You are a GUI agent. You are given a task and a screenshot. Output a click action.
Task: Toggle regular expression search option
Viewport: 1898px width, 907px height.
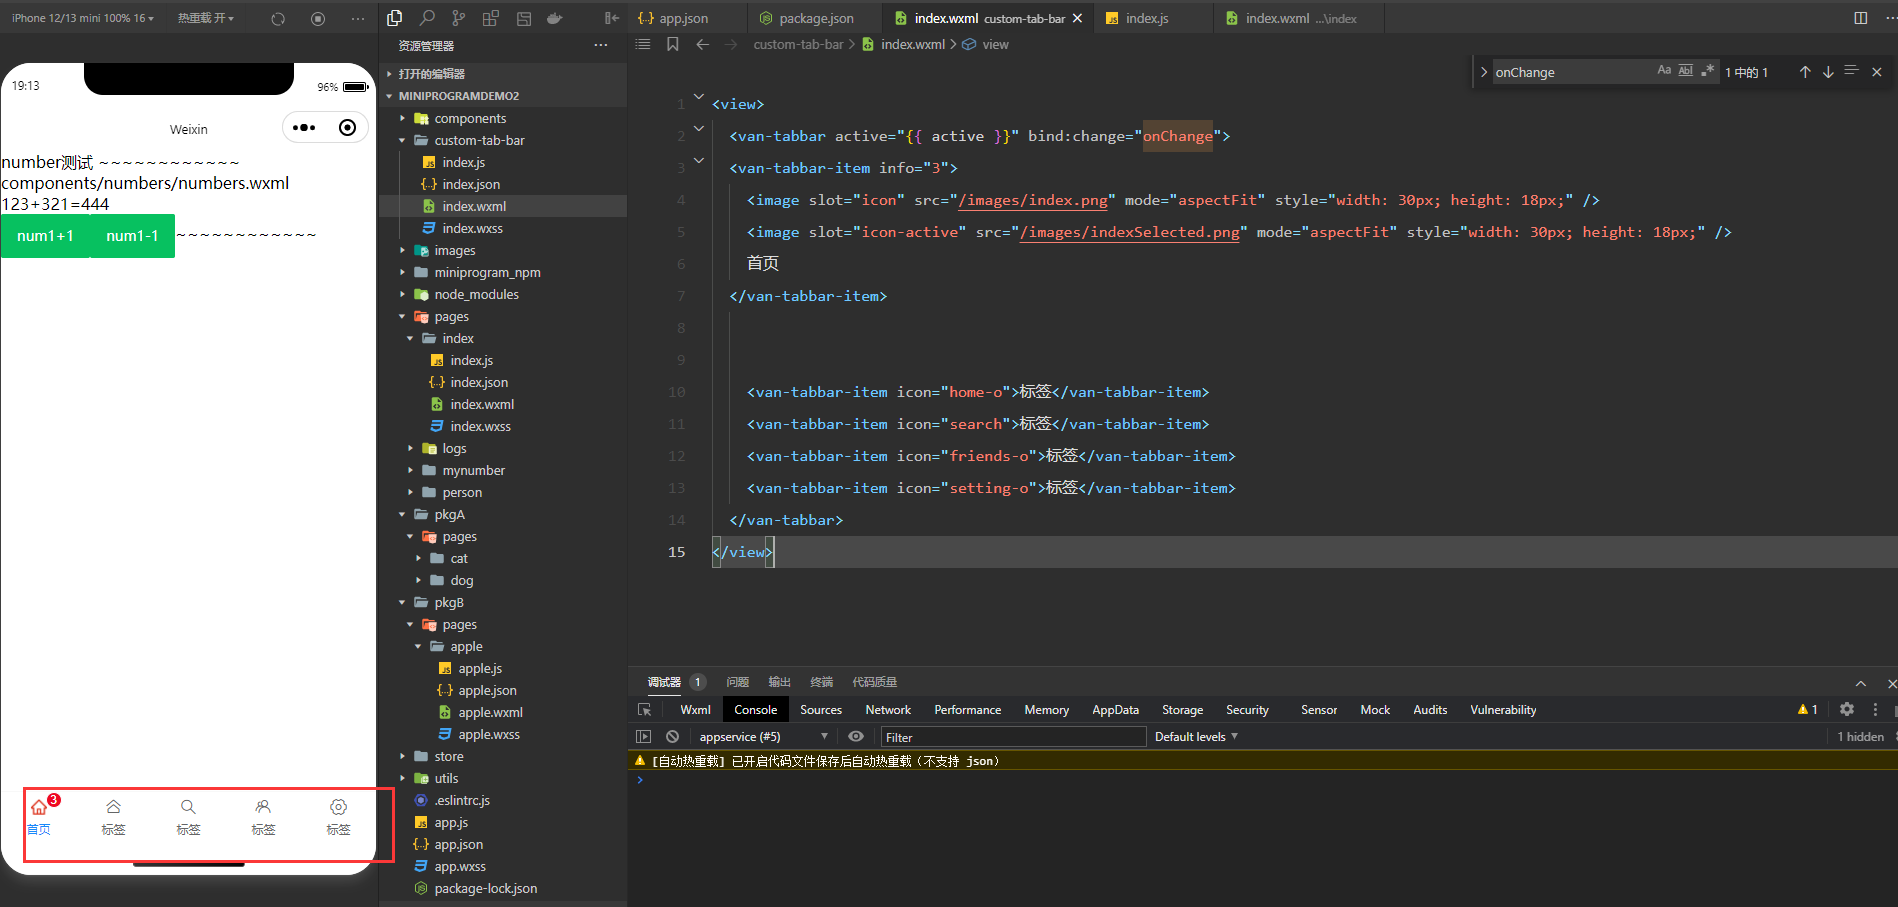(x=1707, y=70)
